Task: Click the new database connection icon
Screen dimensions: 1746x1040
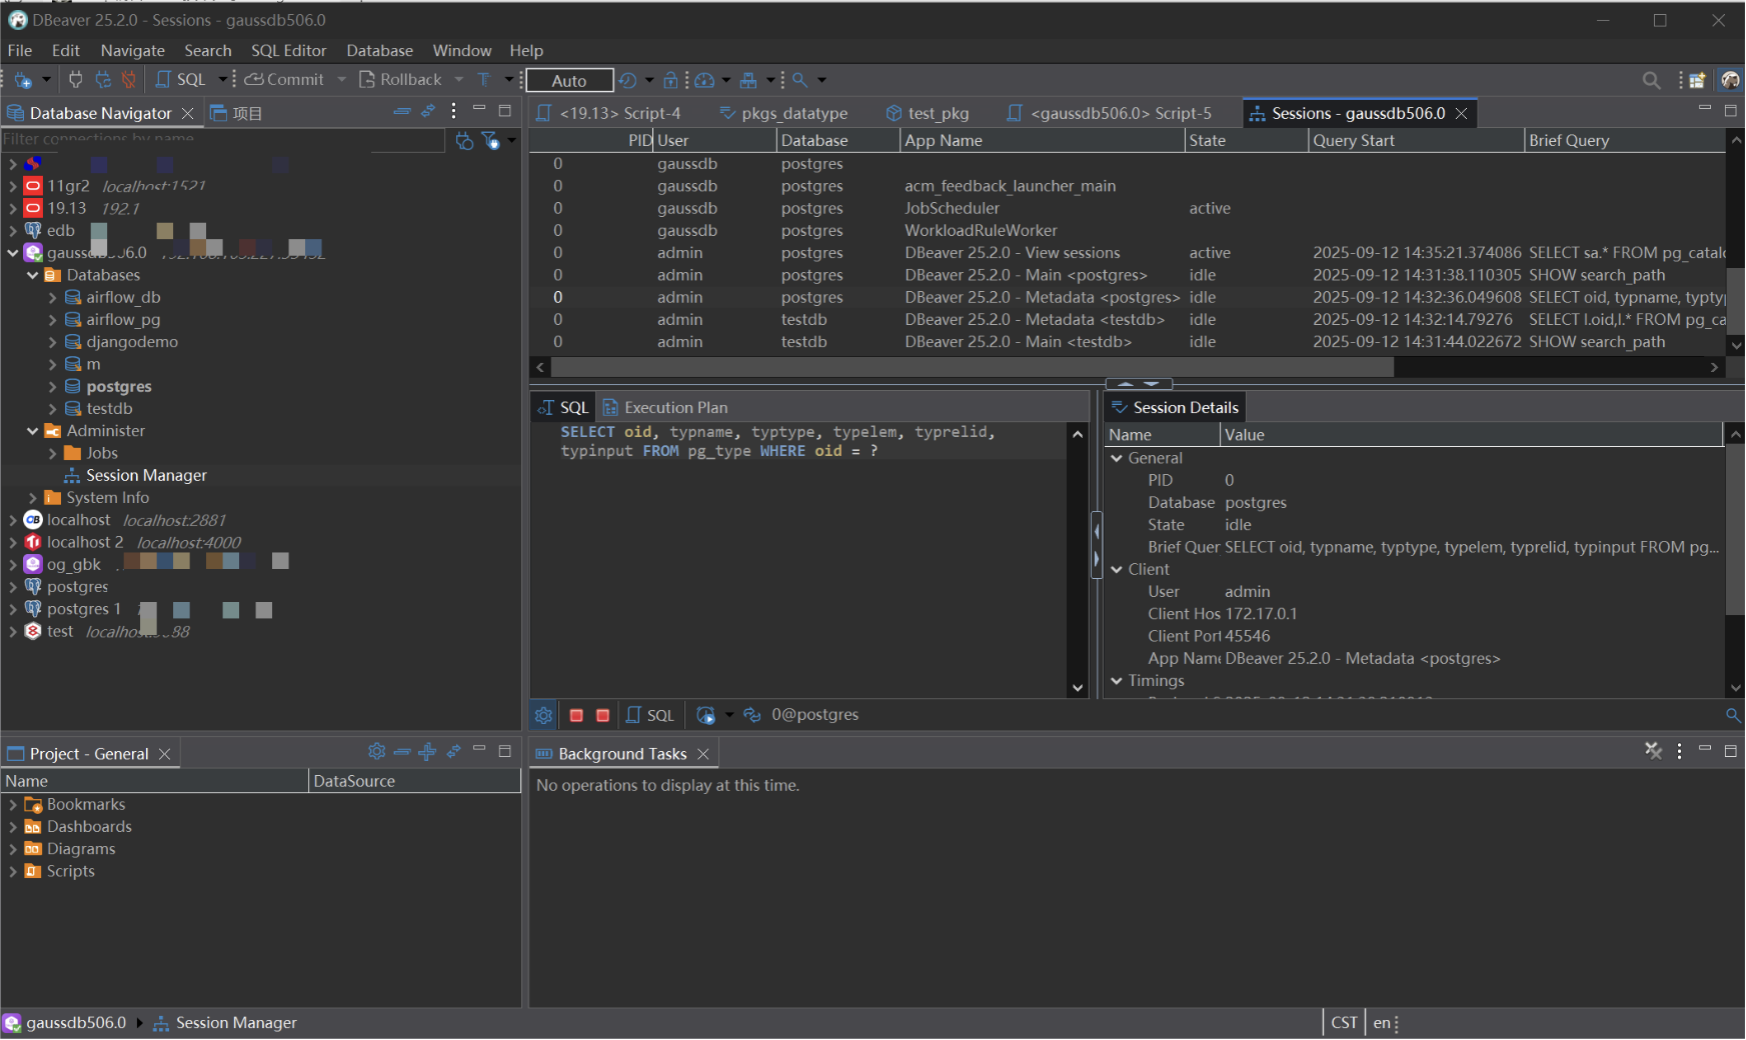Action: pyautogui.click(x=23, y=80)
